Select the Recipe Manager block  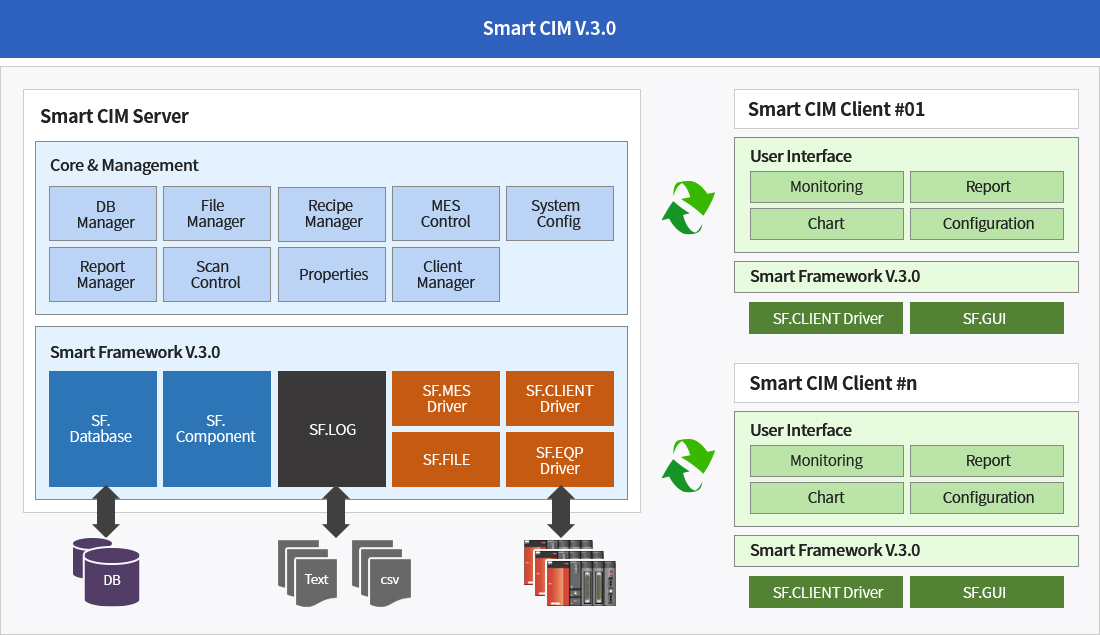332,214
